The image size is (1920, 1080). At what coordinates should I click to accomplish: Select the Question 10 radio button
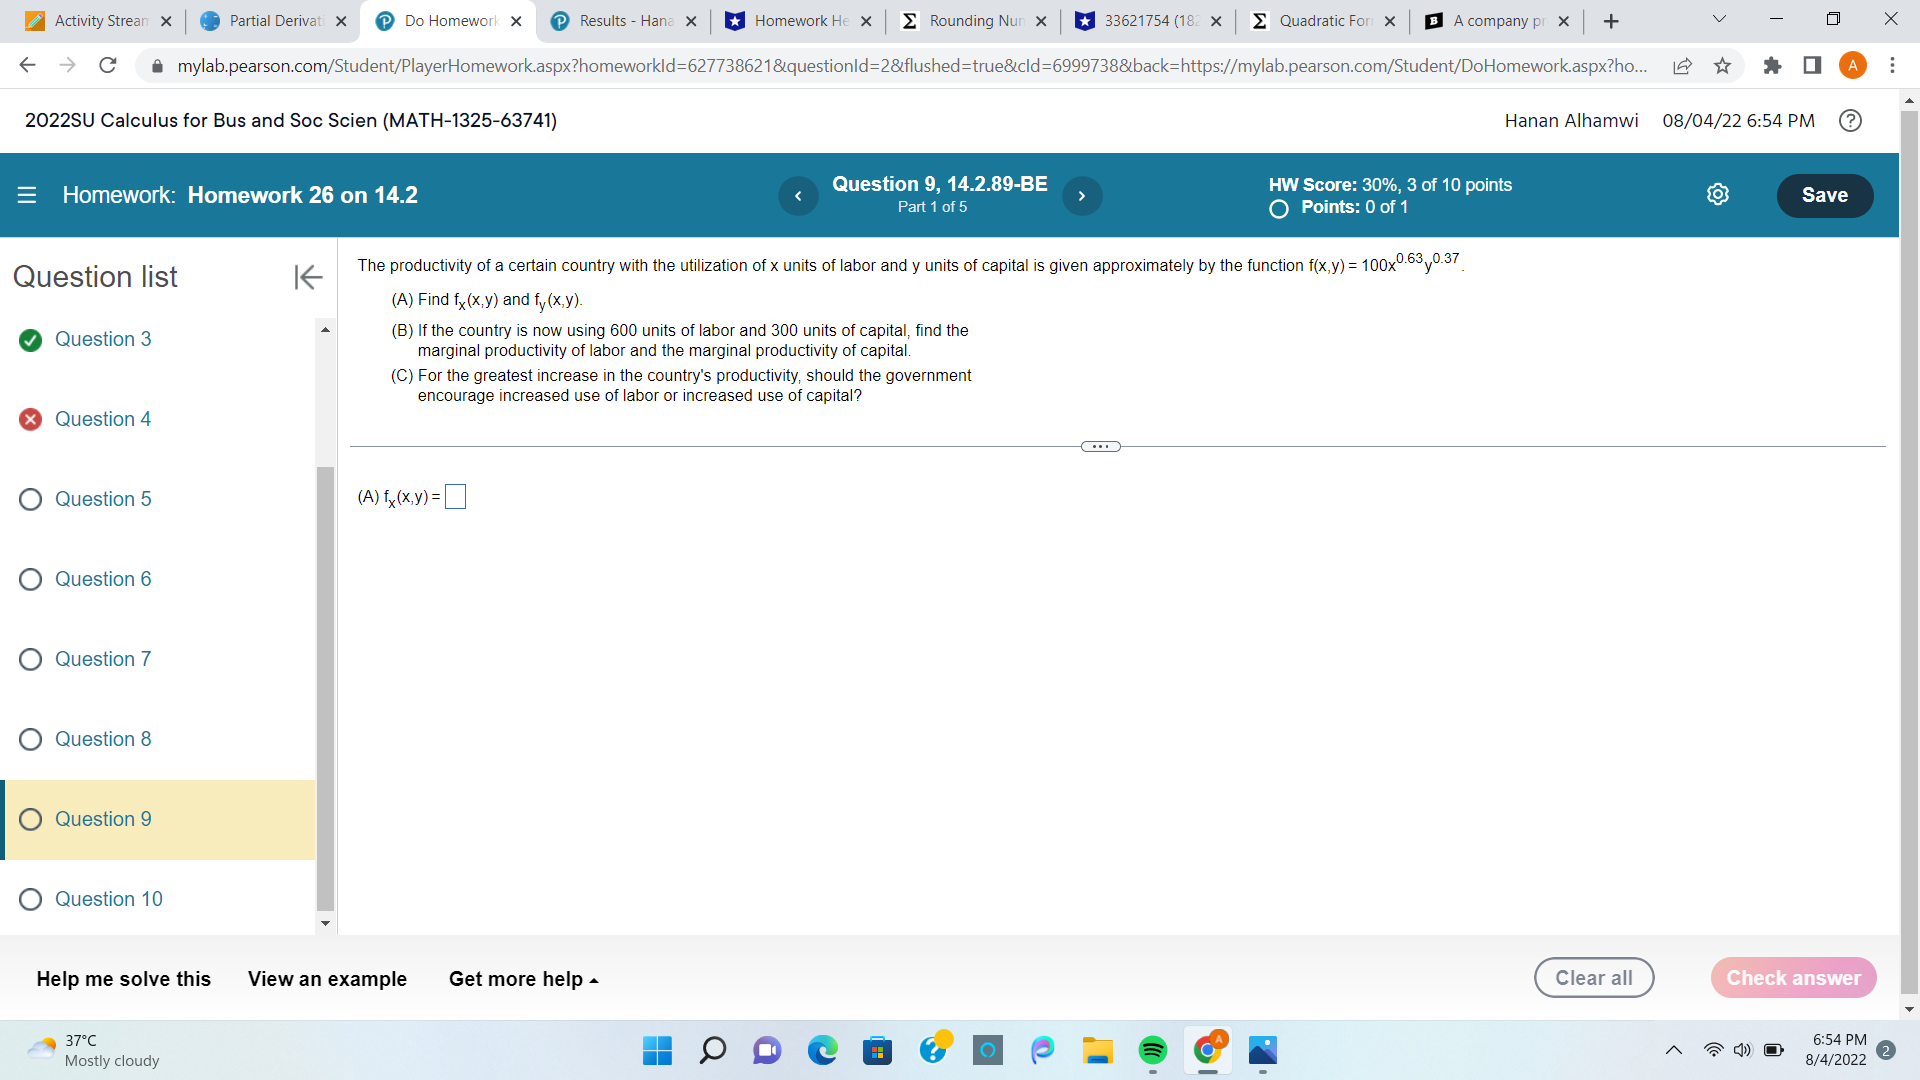coord(30,899)
